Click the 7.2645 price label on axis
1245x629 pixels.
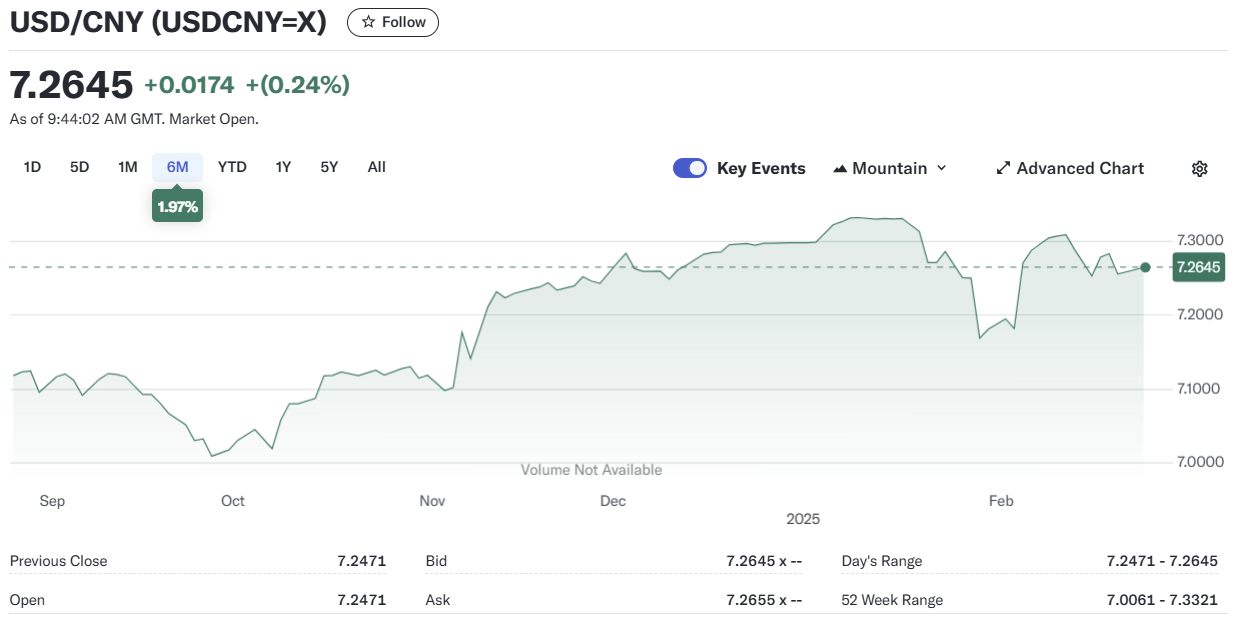coord(1198,267)
